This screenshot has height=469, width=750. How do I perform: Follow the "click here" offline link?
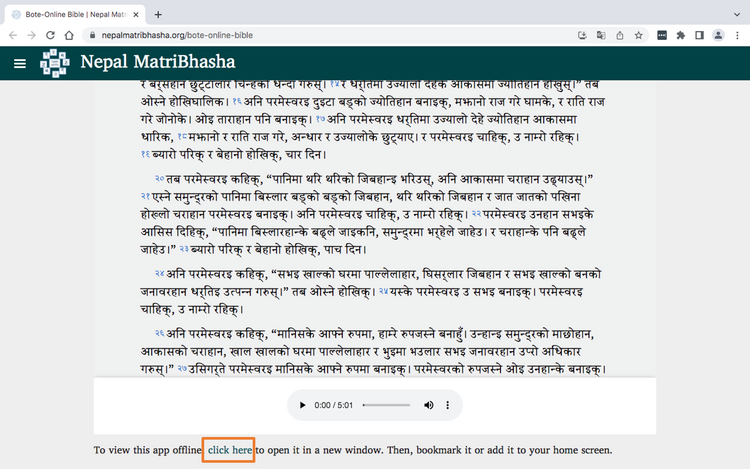(x=230, y=451)
